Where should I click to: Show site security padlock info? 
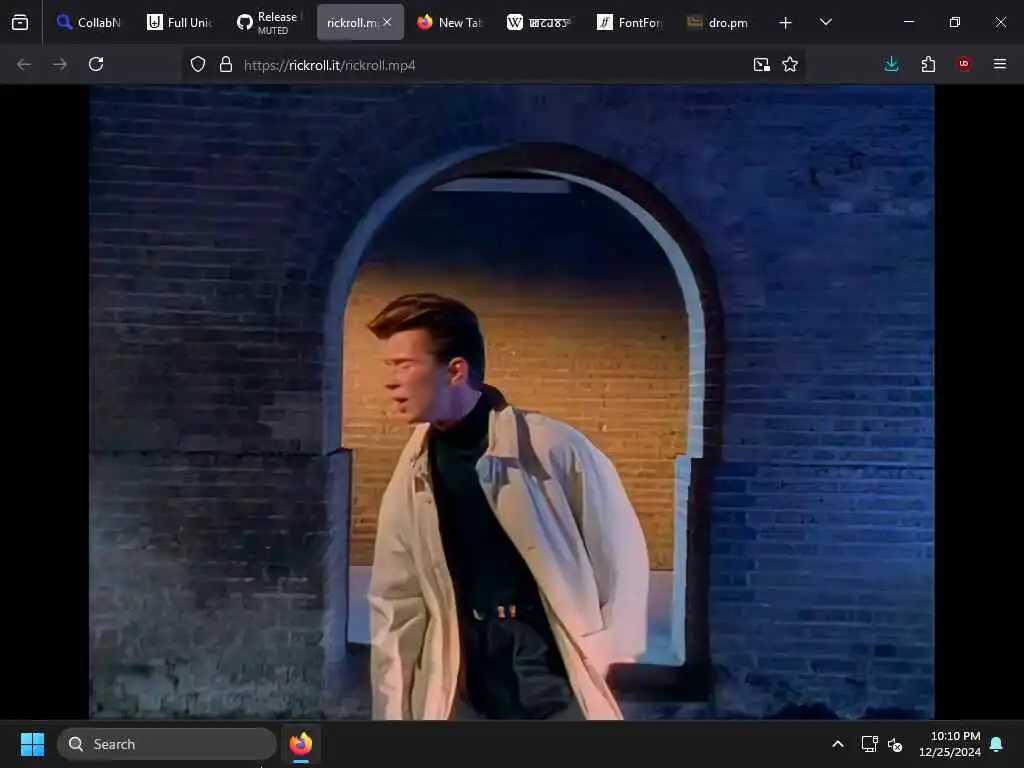[226, 65]
